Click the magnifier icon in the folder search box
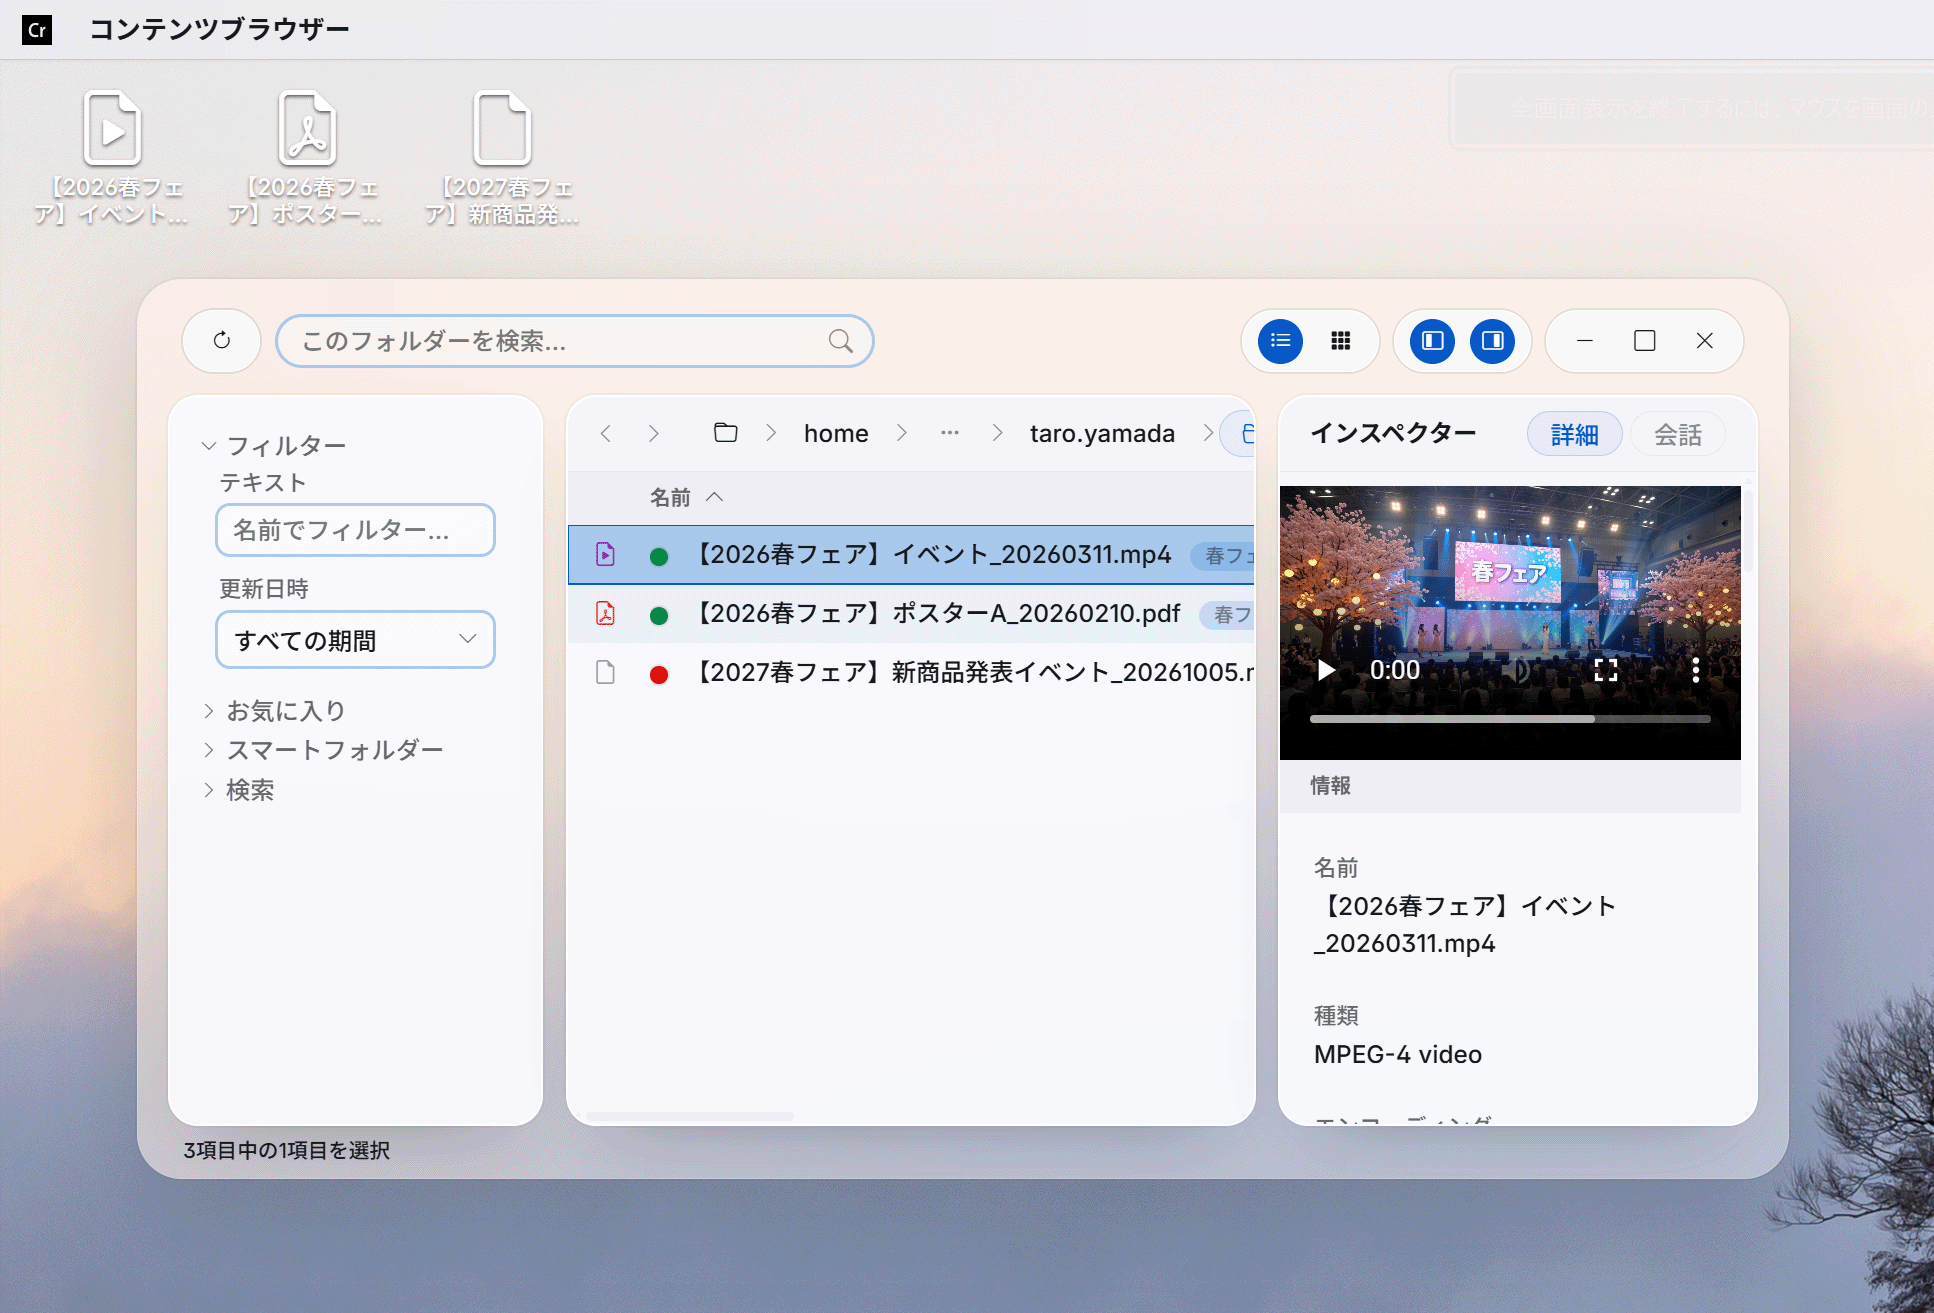 tap(841, 341)
